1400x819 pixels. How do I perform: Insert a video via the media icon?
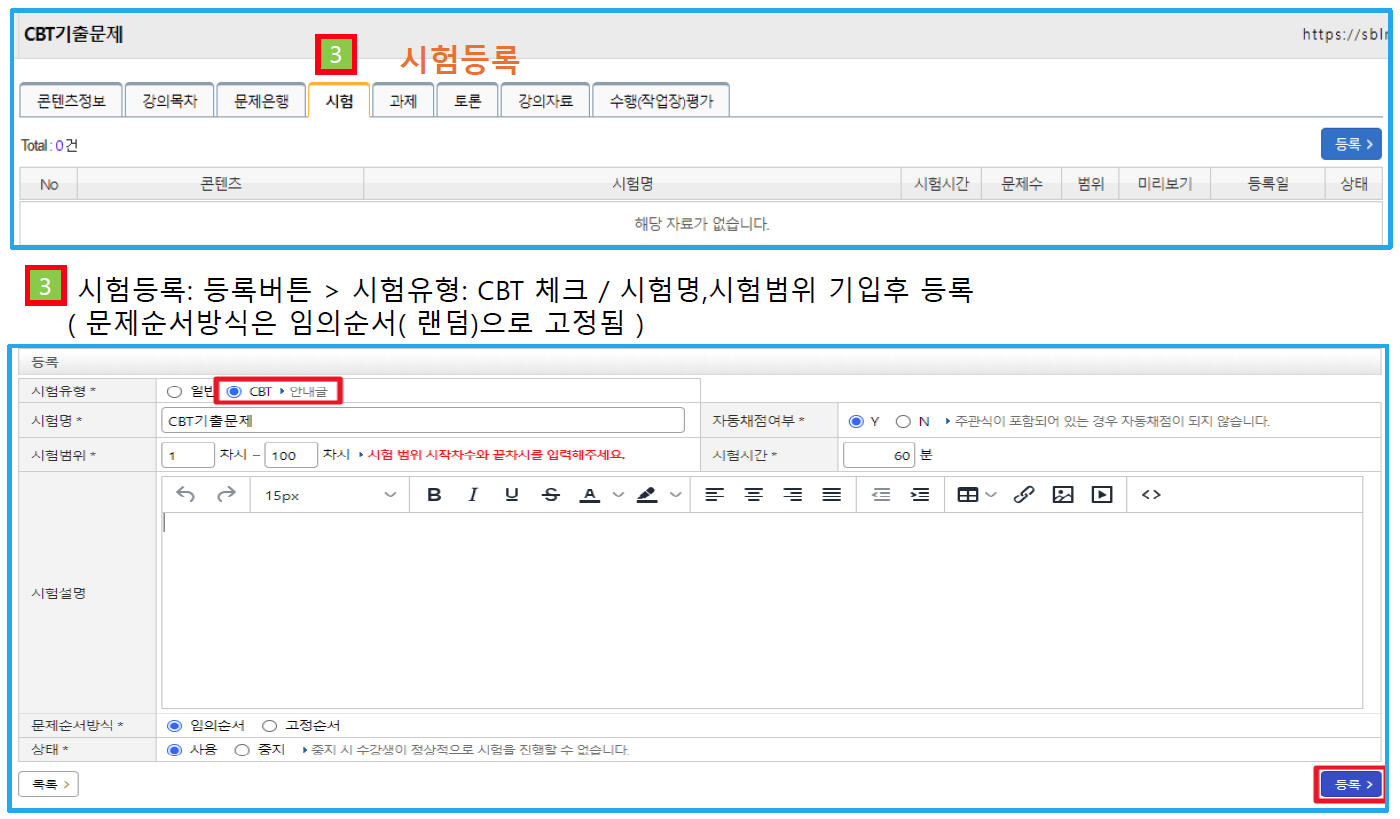click(x=1102, y=495)
